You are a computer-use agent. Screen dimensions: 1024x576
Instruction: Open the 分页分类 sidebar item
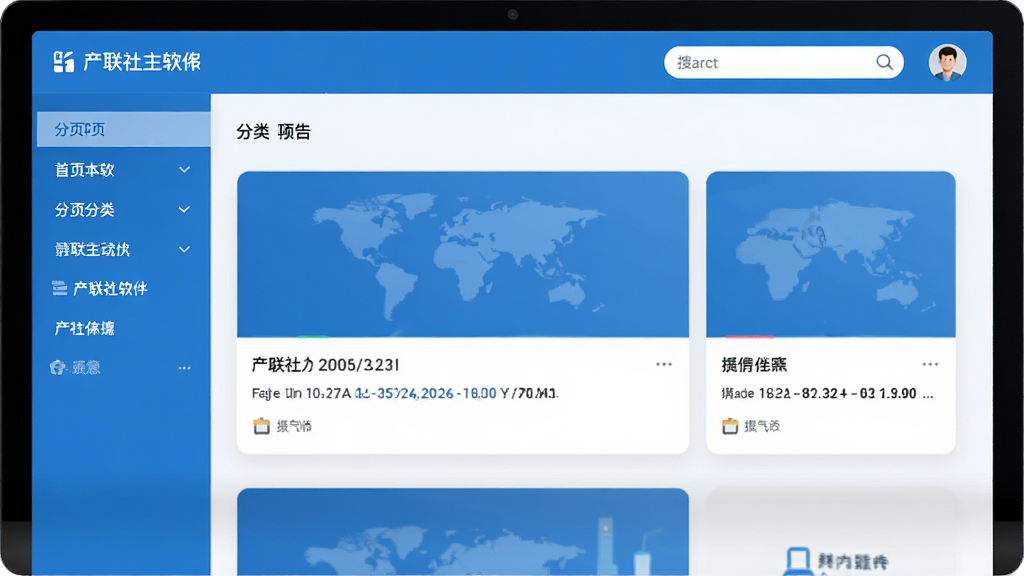click(84, 210)
